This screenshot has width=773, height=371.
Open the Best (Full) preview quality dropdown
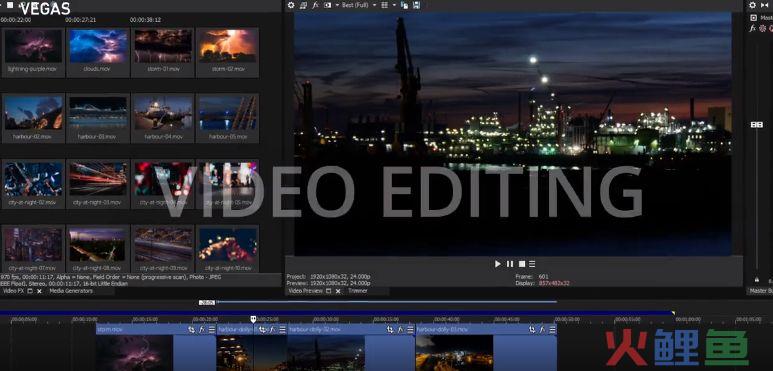coord(358,5)
